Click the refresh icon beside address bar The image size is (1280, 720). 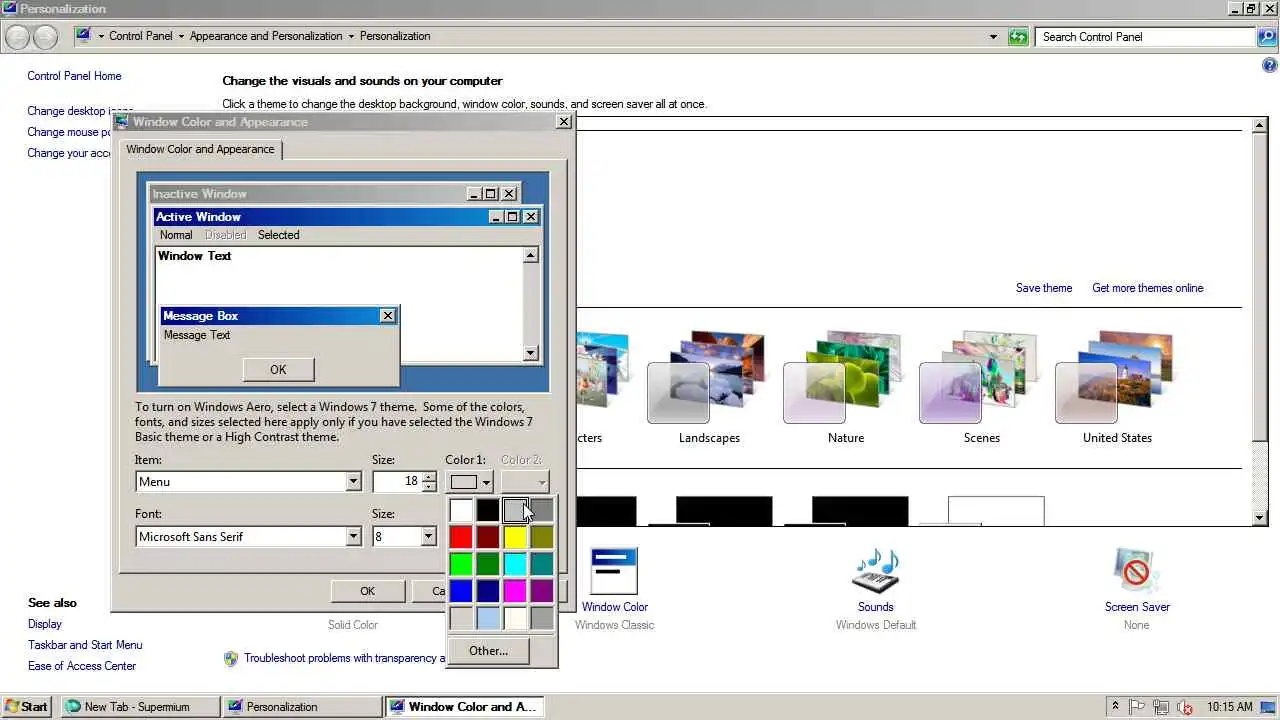pos(1018,37)
